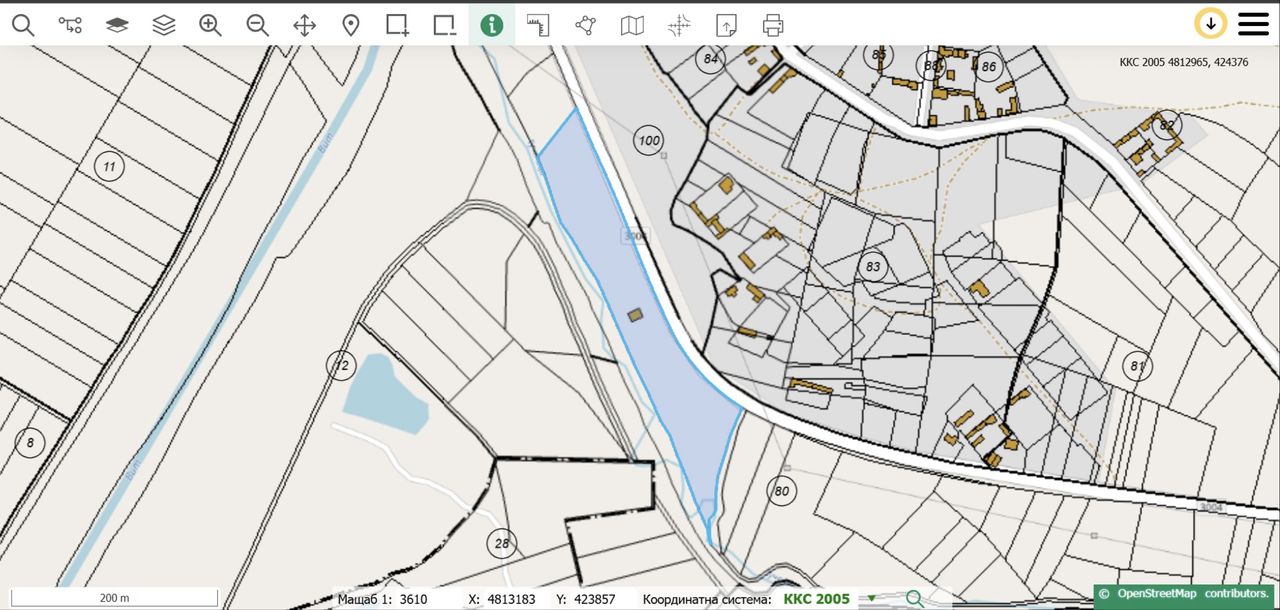Viewport: 1280px width, 610px height.
Task: Click the X coordinate value 4813183
Action: [x=511, y=599]
